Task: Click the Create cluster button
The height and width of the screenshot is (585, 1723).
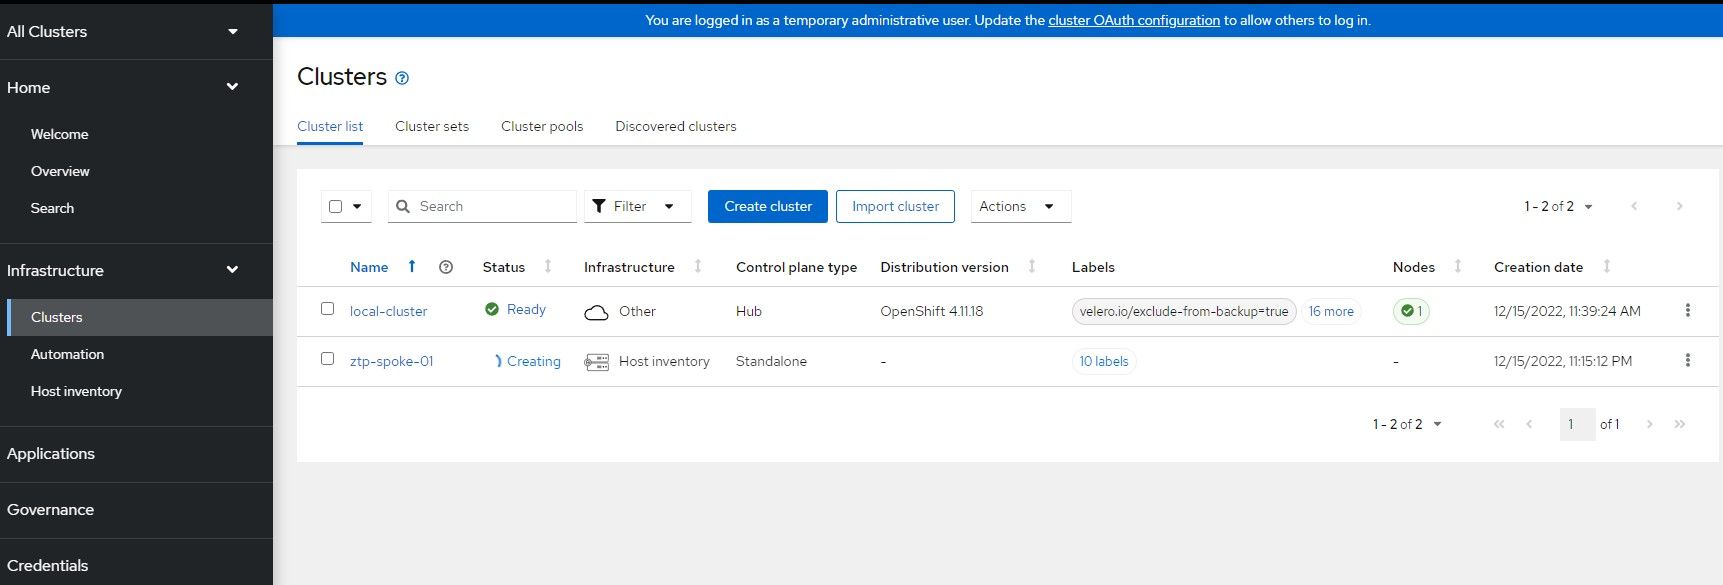Action: [768, 206]
